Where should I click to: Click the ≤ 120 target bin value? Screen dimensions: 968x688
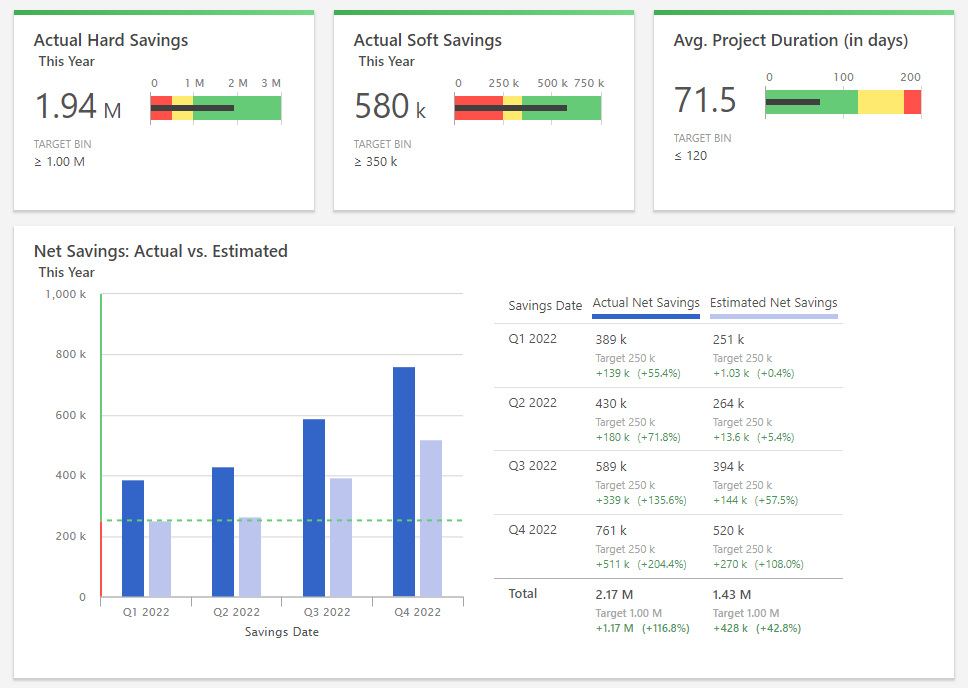[x=690, y=157]
